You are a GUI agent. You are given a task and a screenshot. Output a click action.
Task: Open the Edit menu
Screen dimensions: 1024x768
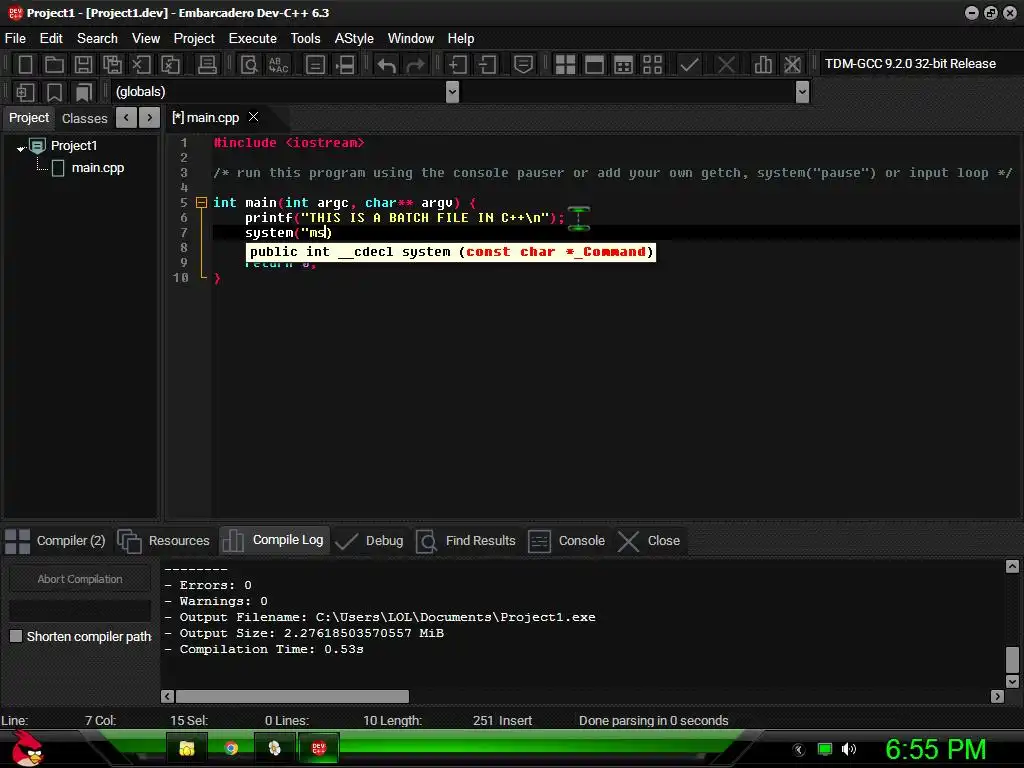point(51,39)
